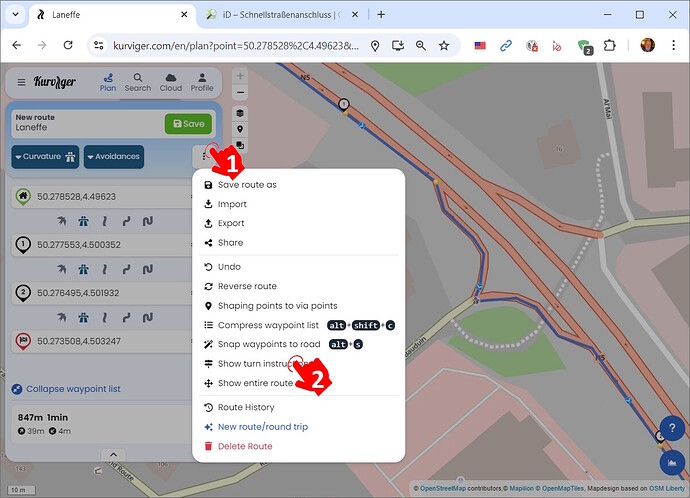The image size is (690, 498).
Task: Click the elevation chart button on map
Action: 666,462
